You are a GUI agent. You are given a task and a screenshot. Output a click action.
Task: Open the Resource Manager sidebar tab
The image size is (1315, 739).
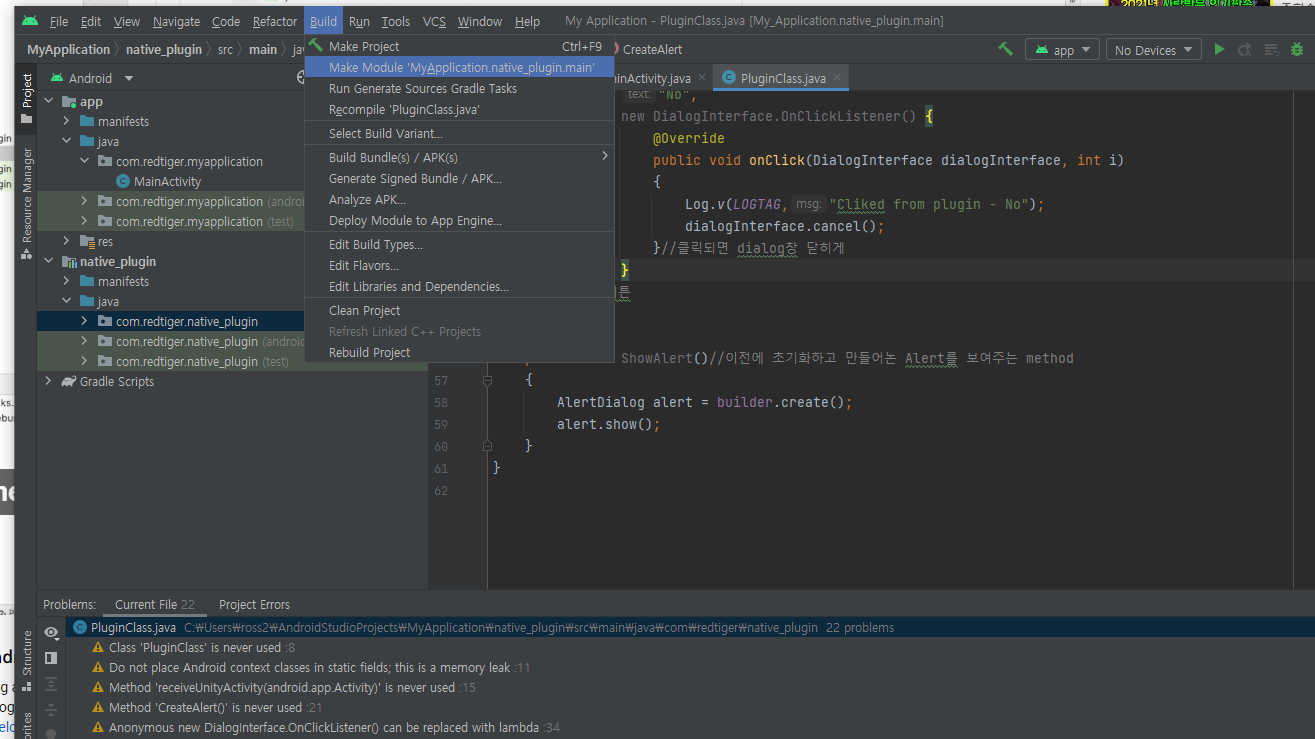coord(27,204)
